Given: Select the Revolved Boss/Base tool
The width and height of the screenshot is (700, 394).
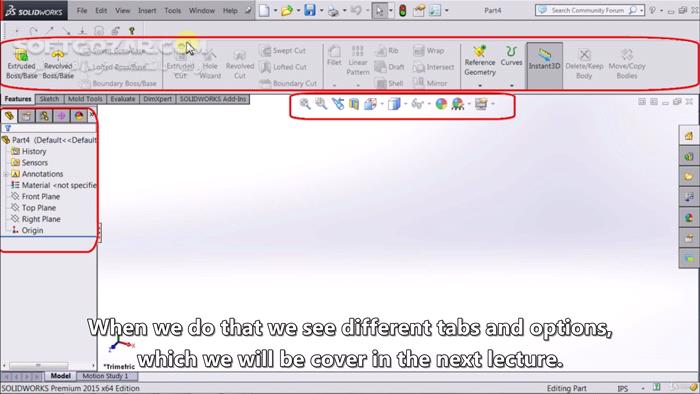Looking at the screenshot, I should pos(58,64).
